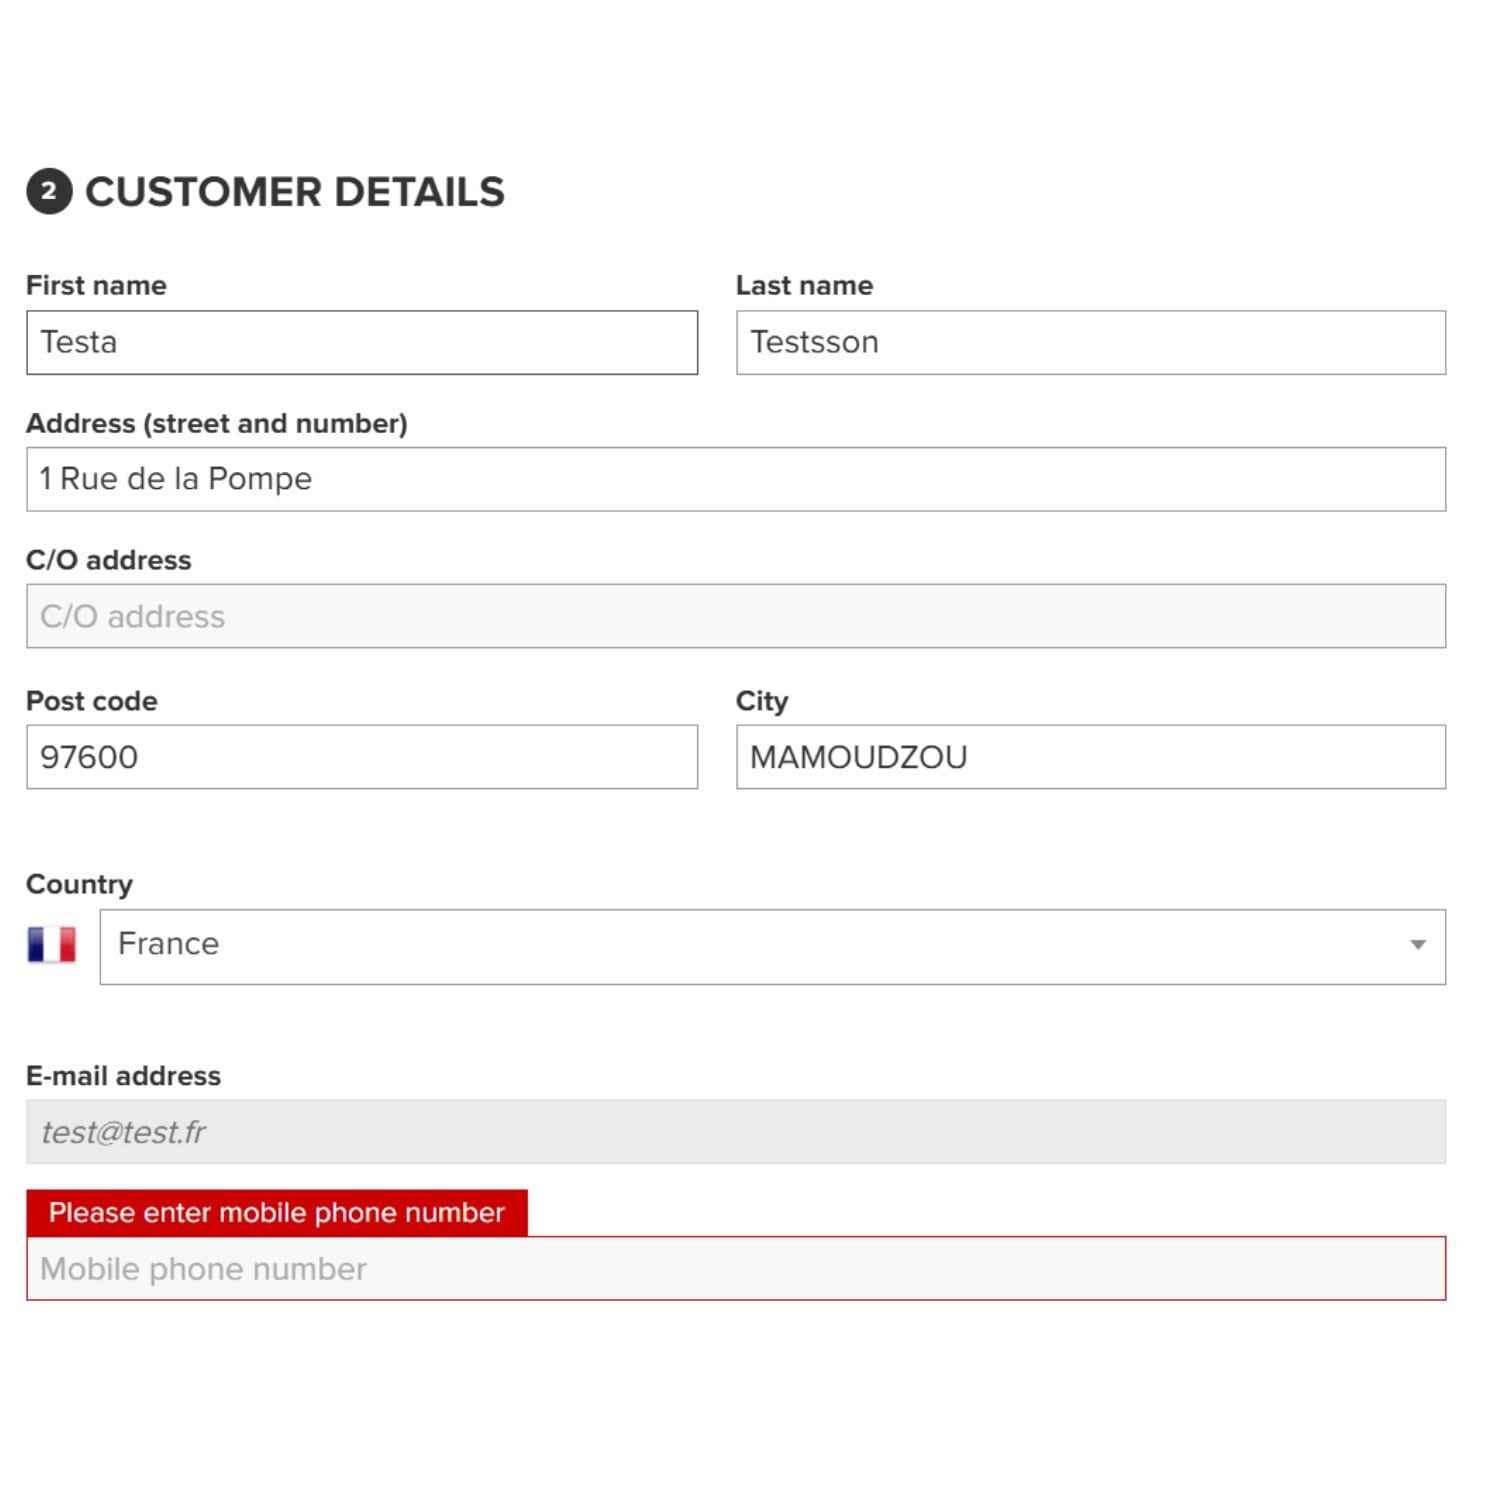Screen dimensions: 1500x1500
Task: Click the step 2 circle icon
Action: (x=49, y=191)
